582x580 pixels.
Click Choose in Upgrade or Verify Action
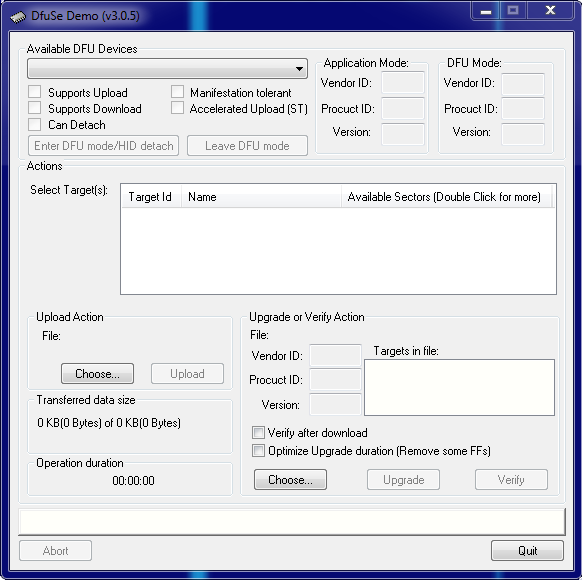[x=290, y=480]
